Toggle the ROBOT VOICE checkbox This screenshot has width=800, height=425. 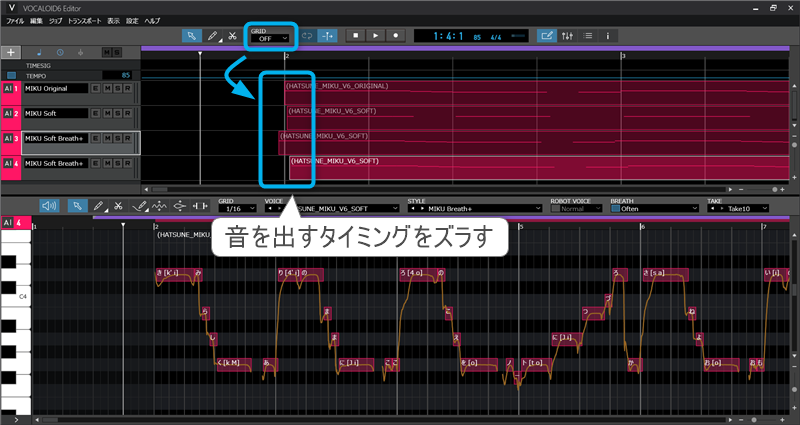pyautogui.click(x=555, y=209)
